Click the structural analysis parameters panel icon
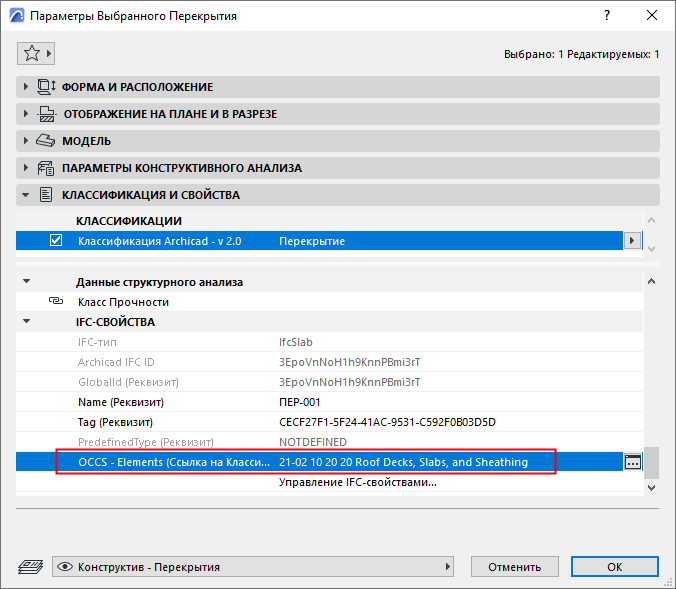The height and width of the screenshot is (589, 676). [47, 168]
